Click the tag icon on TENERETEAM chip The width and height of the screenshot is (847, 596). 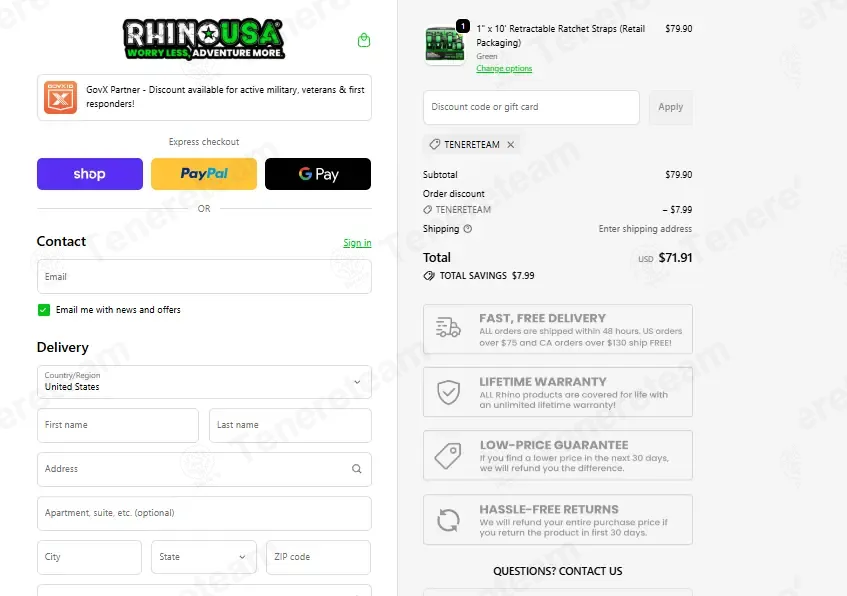point(434,144)
